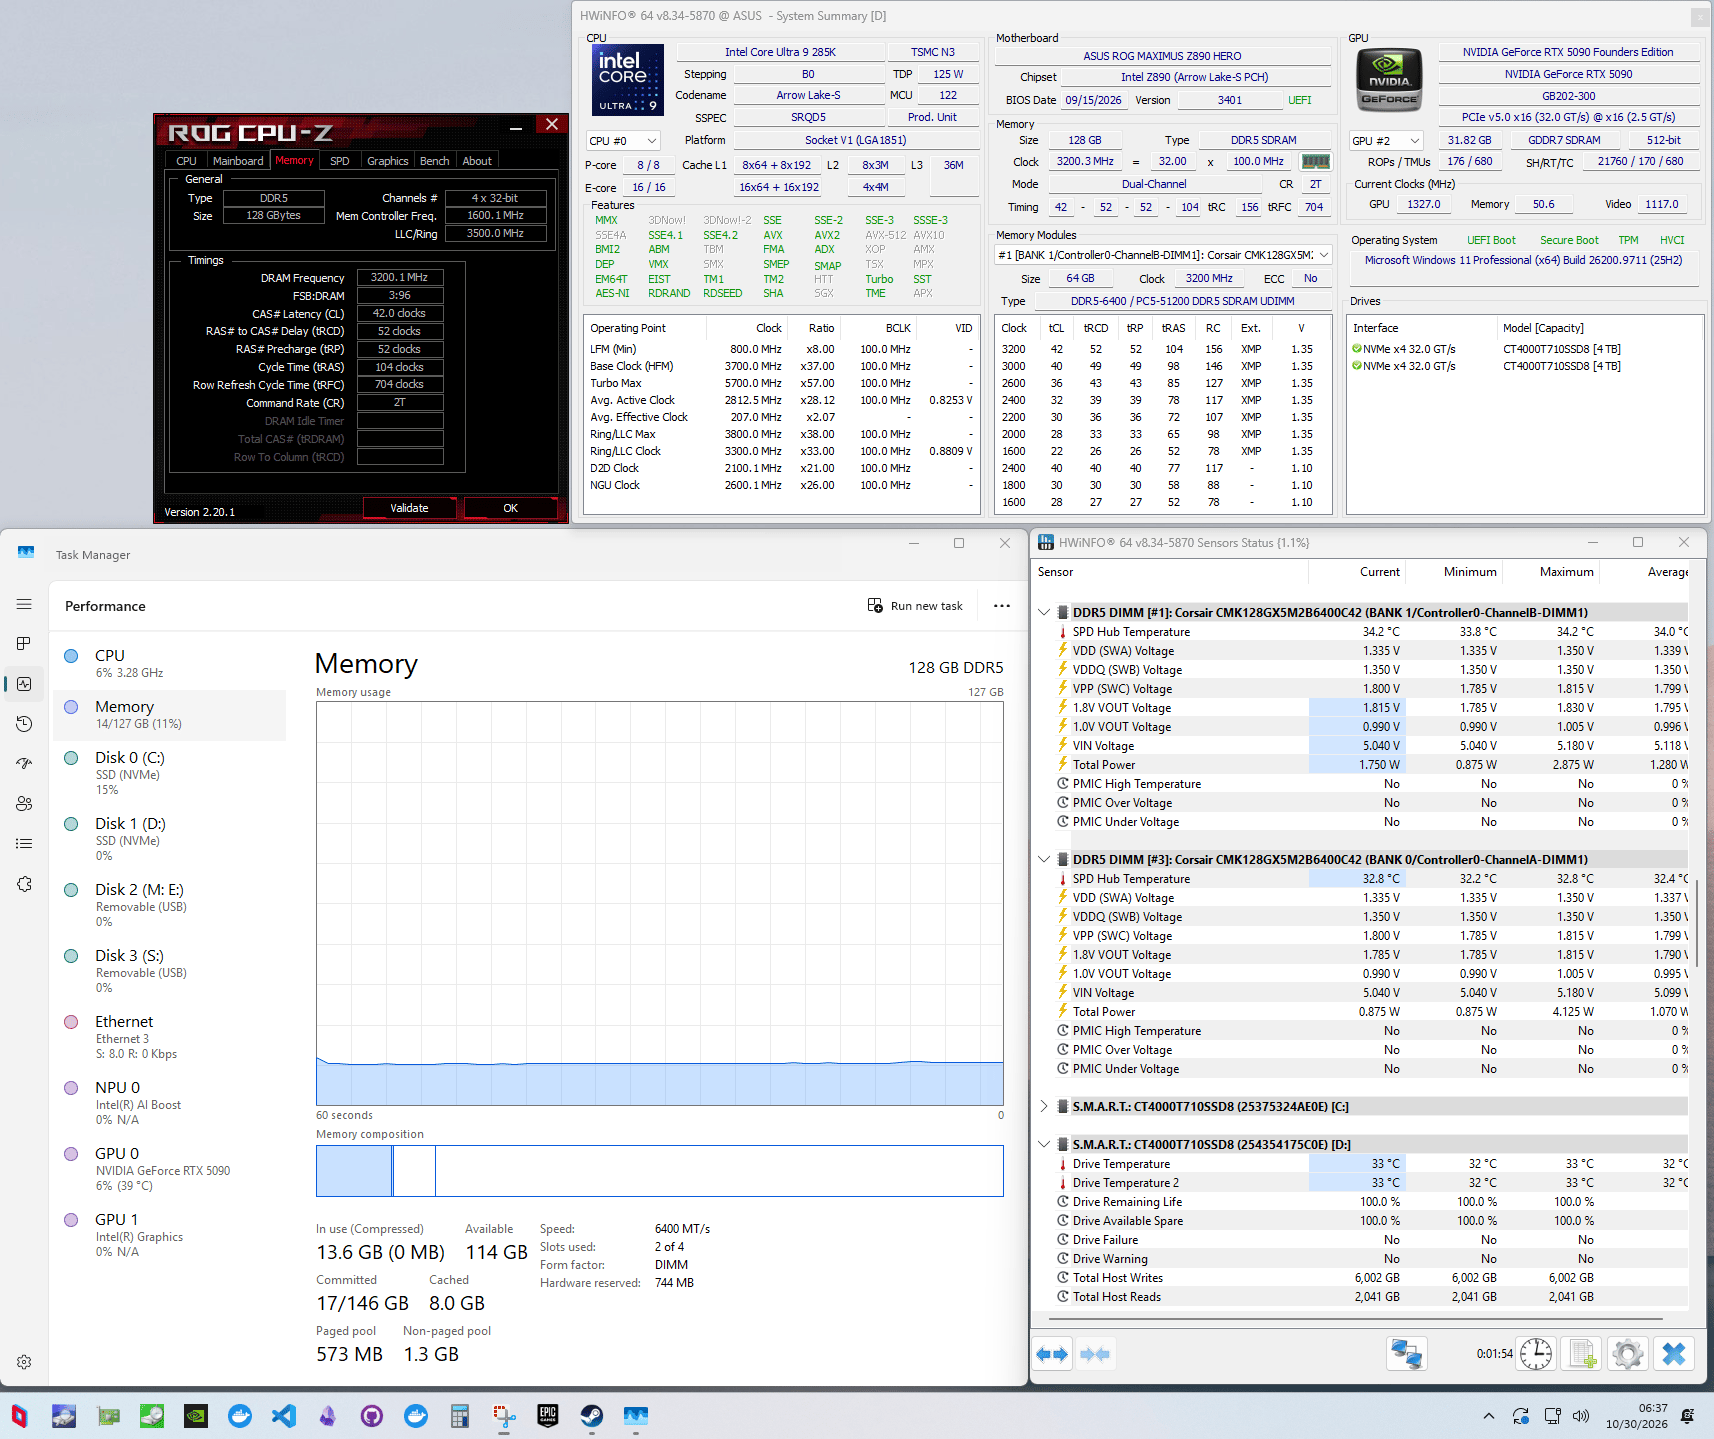Open the CPU #0 selector dropdown
Viewport: 1714px width, 1439px height.
624,141
